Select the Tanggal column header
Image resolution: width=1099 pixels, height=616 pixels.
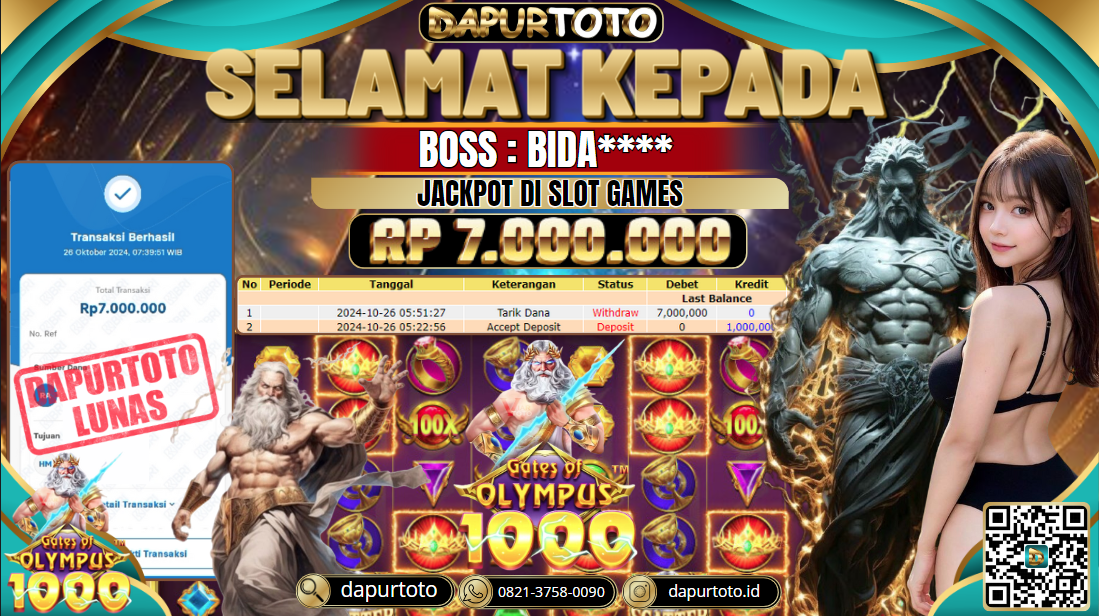tap(391, 285)
